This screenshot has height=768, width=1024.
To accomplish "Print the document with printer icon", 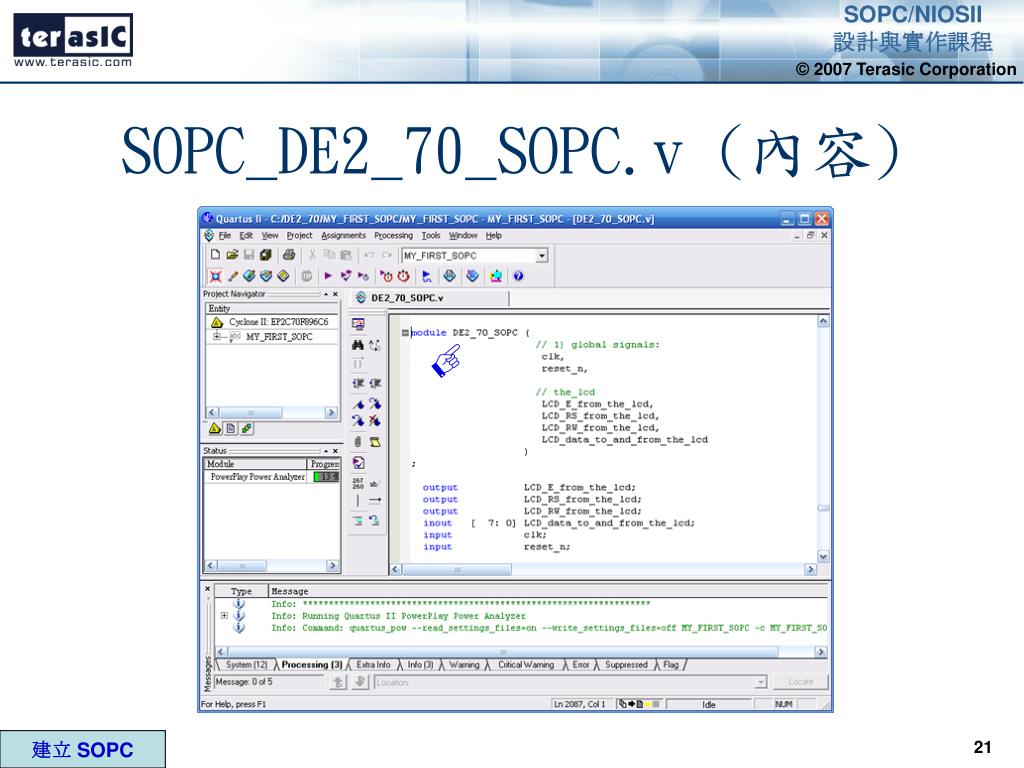I will click(x=289, y=255).
